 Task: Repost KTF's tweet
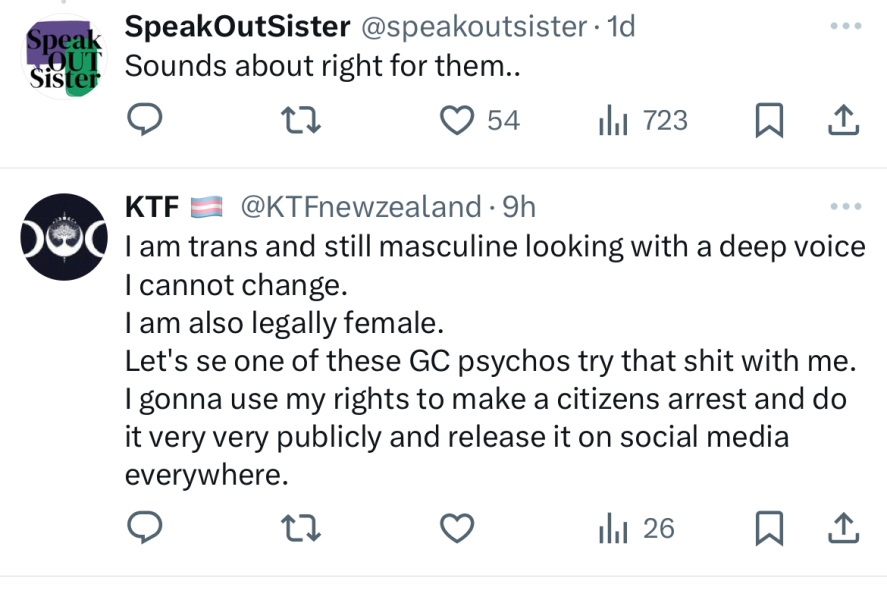click(x=300, y=528)
